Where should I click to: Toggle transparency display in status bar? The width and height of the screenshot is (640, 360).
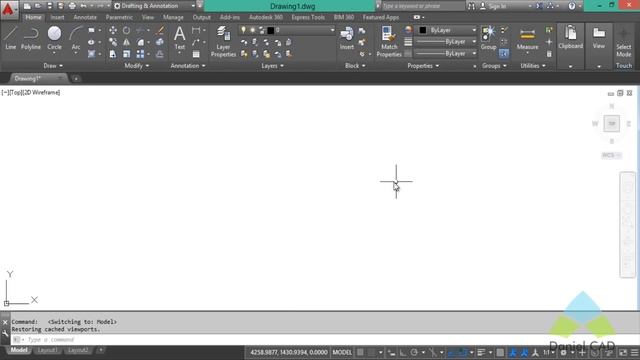(x=500, y=352)
